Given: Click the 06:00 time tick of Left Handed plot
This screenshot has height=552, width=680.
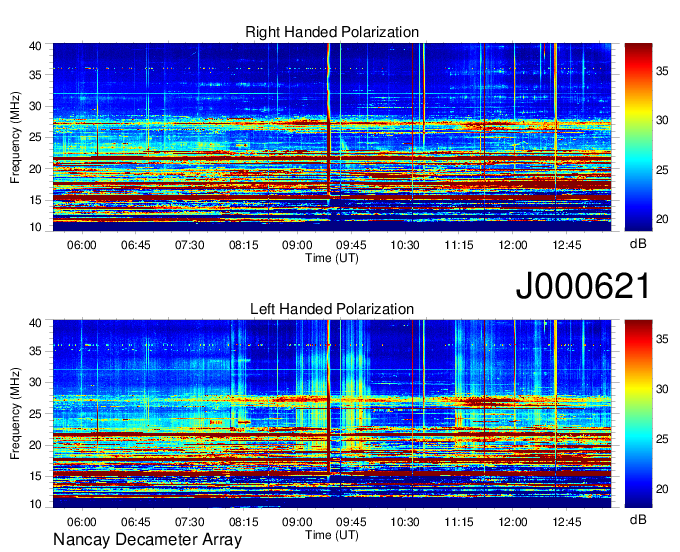Looking at the screenshot, I should pyautogui.click(x=82, y=522).
